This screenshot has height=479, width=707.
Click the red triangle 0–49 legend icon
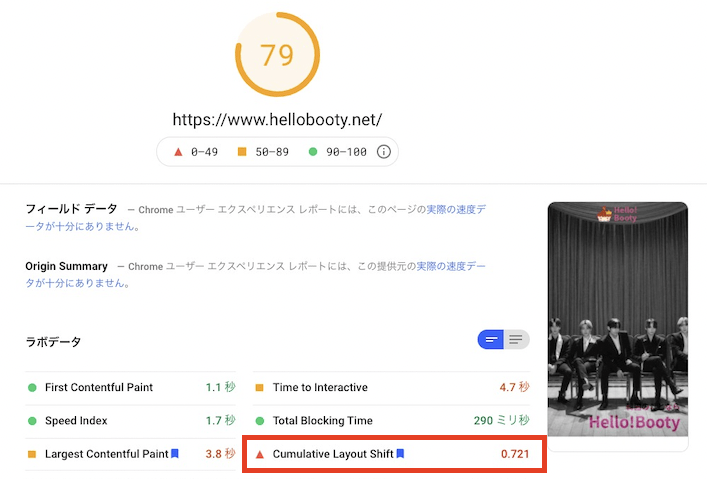[x=178, y=152]
